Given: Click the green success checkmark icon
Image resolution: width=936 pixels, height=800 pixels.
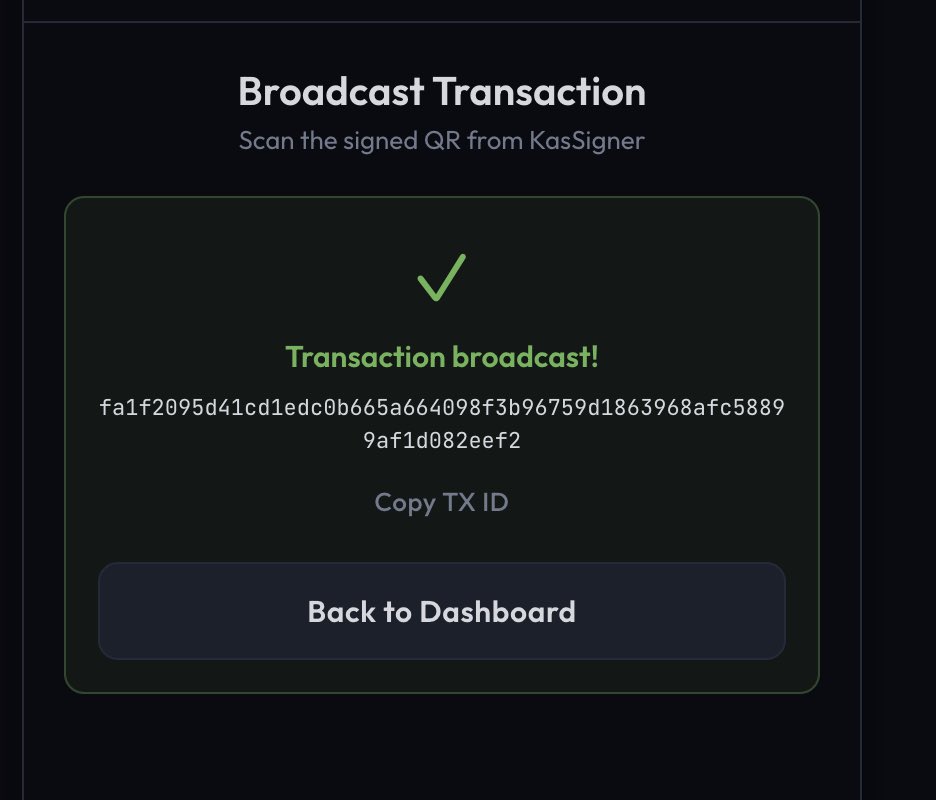Looking at the screenshot, I should click(441, 277).
